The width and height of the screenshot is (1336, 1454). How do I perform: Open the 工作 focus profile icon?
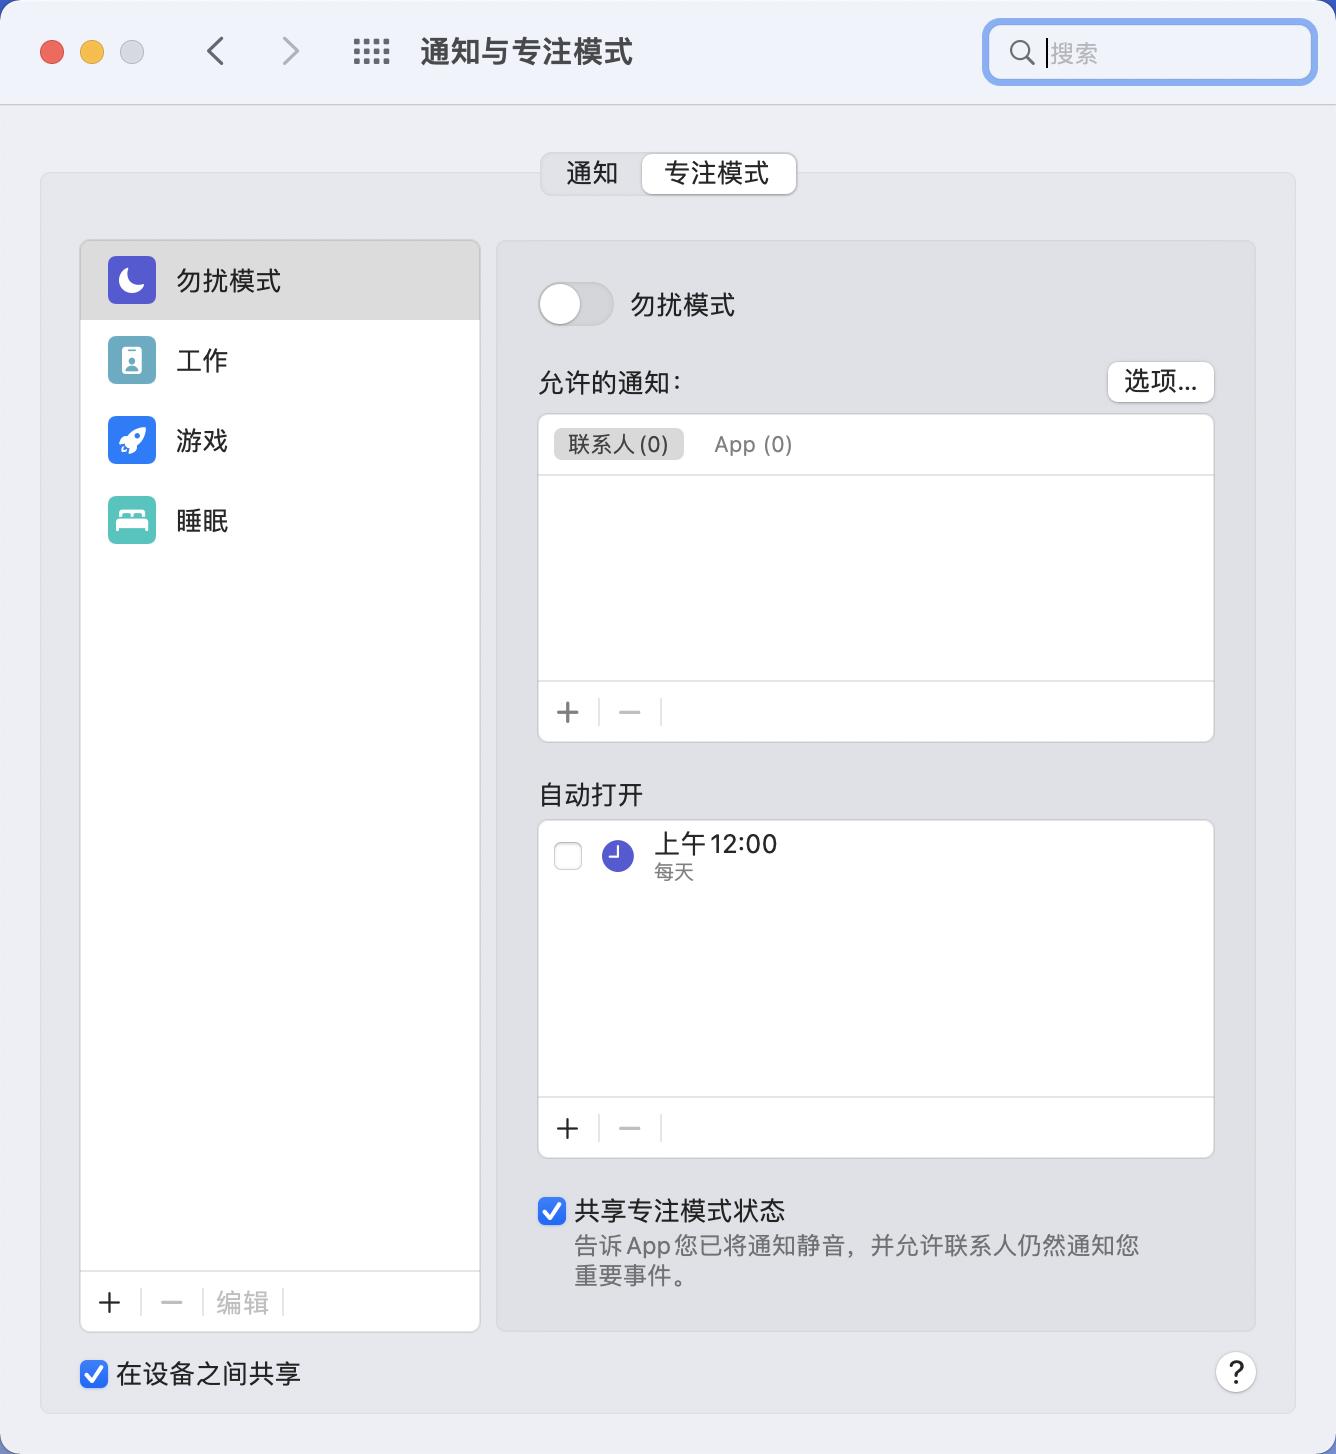click(130, 360)
